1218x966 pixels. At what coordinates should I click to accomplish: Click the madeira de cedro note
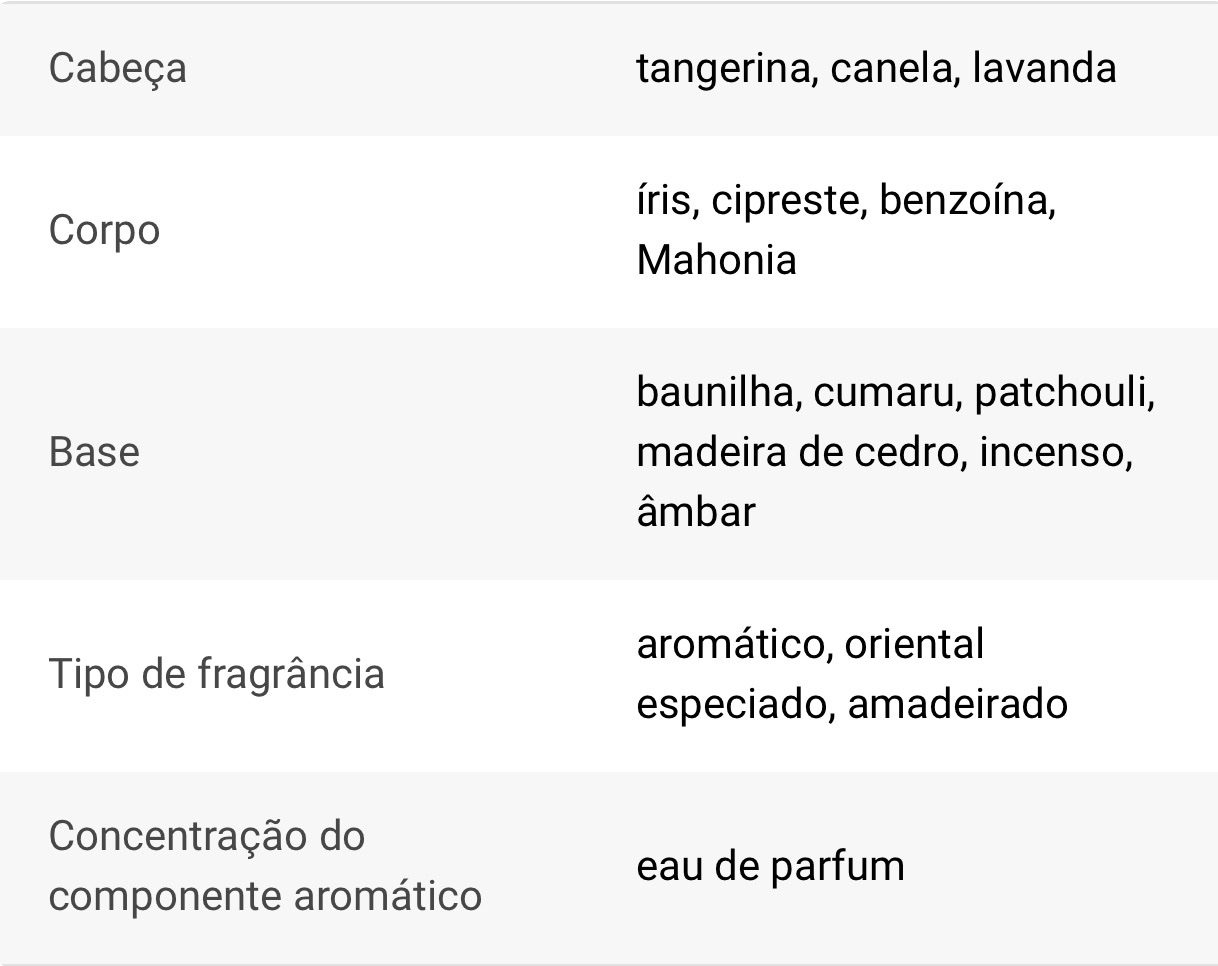click(797, 452)
